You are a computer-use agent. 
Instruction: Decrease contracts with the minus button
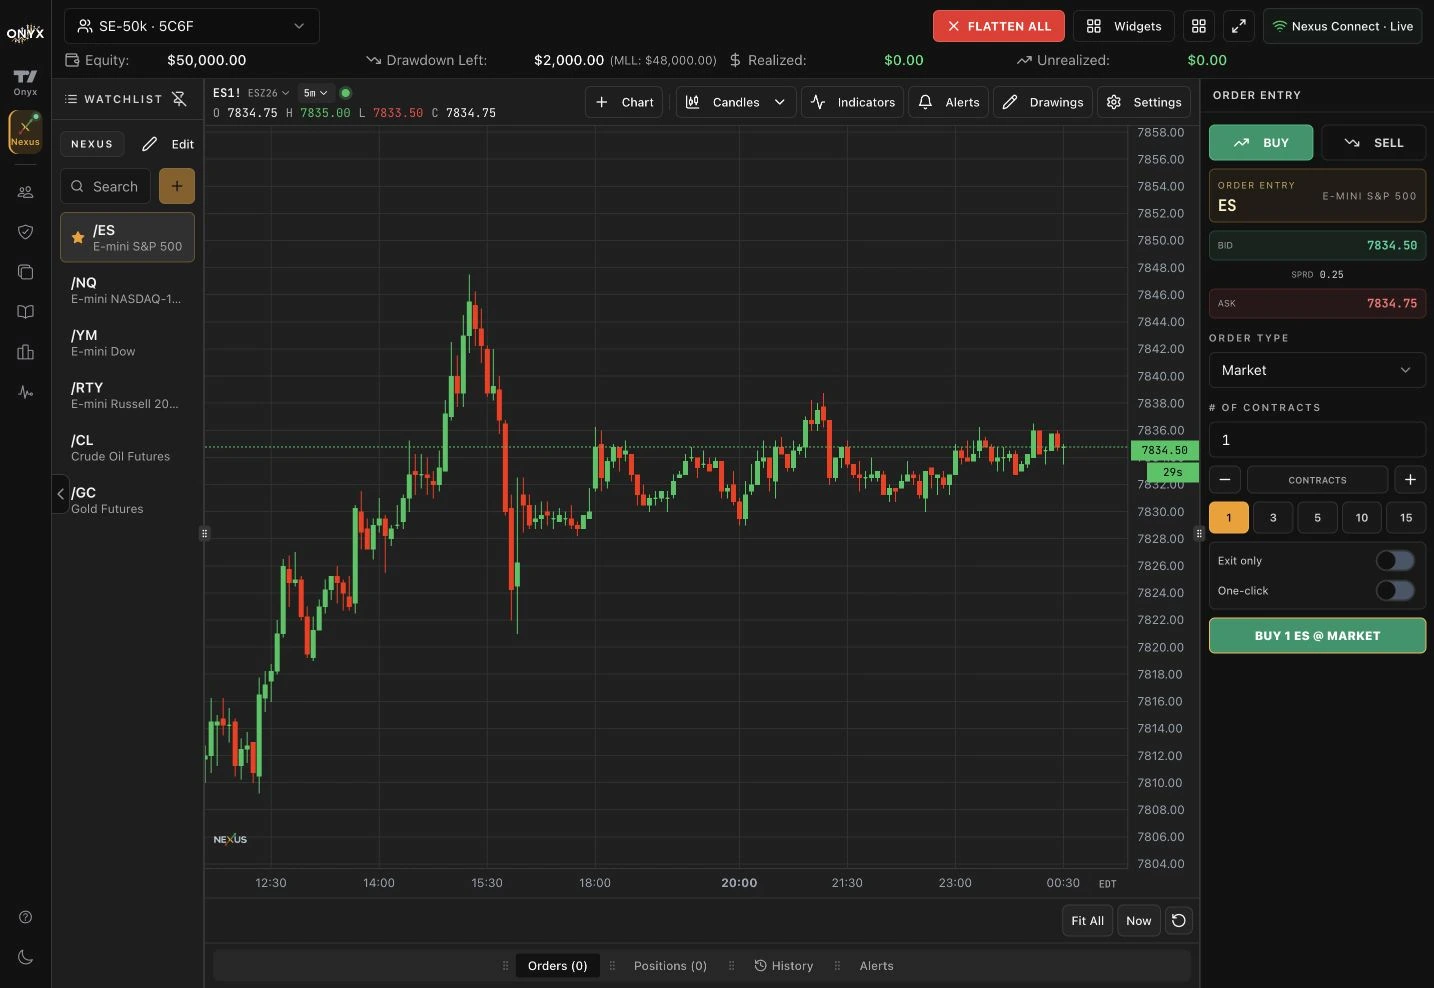coord(1225,480)
